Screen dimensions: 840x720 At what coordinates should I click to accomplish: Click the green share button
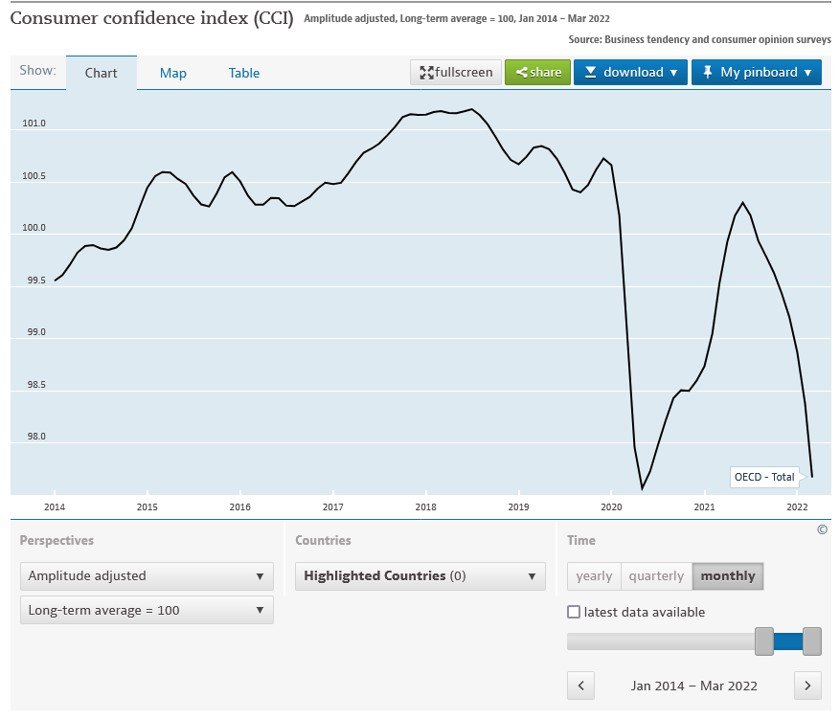pyautogui.click(x=538, y=72)
